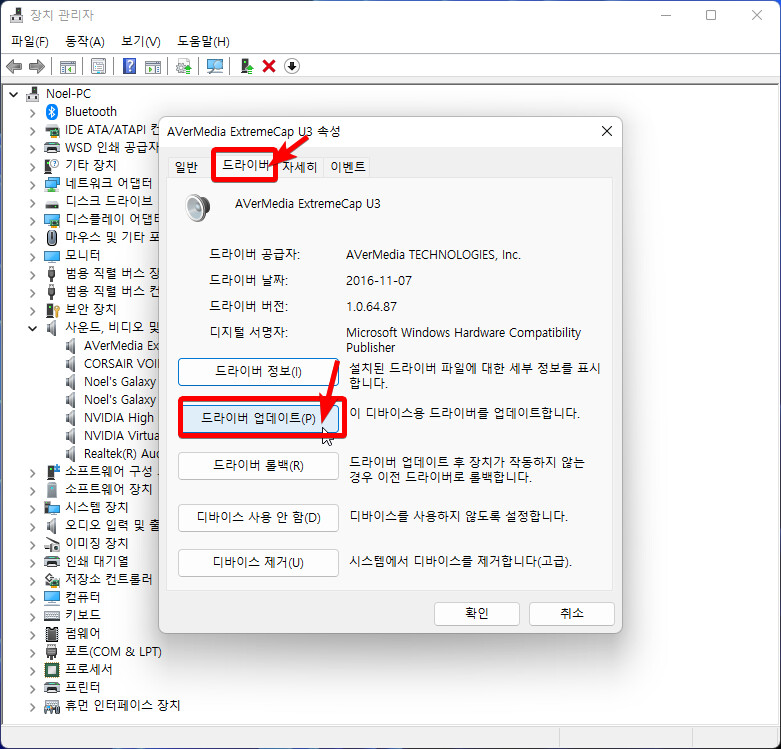Click the Bluetooth icon in the tree
Image resolution: width=781 pixels, height=749 pixels.
coord(52,112)
